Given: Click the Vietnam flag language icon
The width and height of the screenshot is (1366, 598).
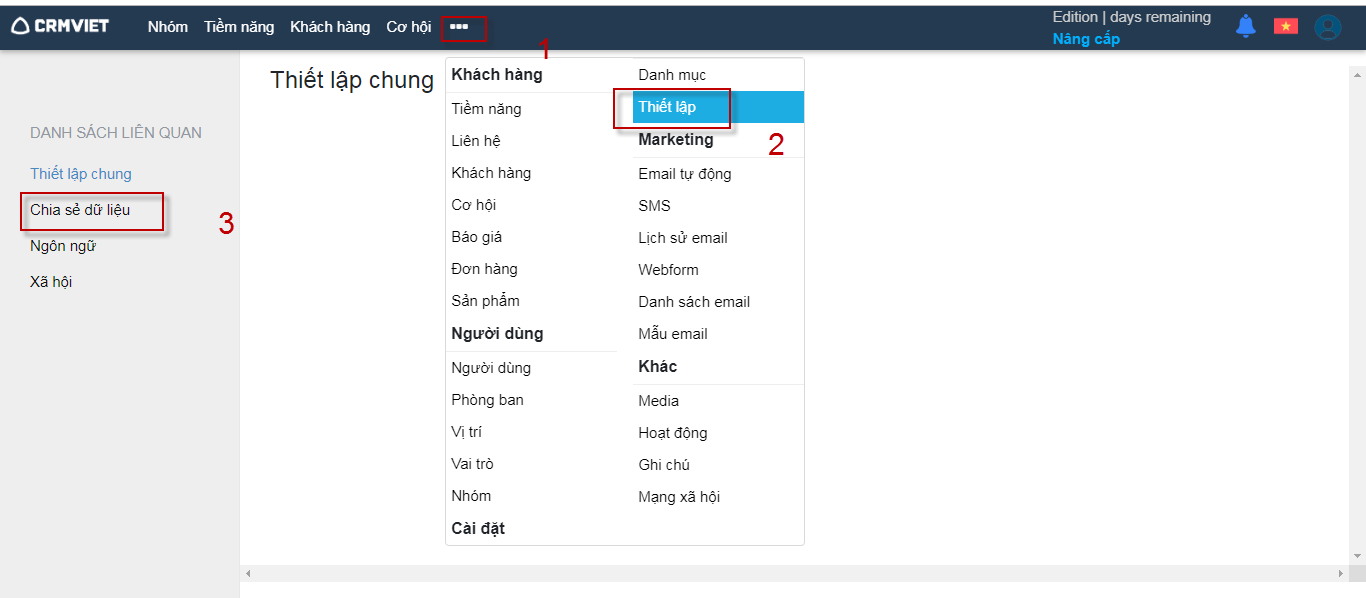Looking at the screenshot, I should tap(1285, 26).
